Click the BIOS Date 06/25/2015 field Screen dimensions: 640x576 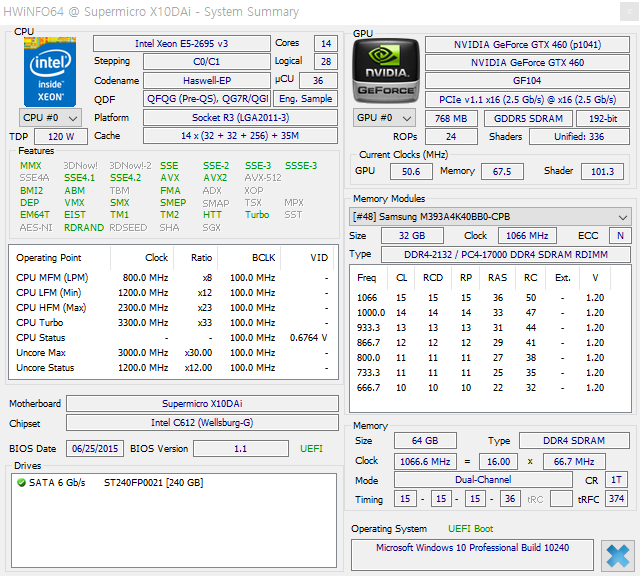(95, 449)
